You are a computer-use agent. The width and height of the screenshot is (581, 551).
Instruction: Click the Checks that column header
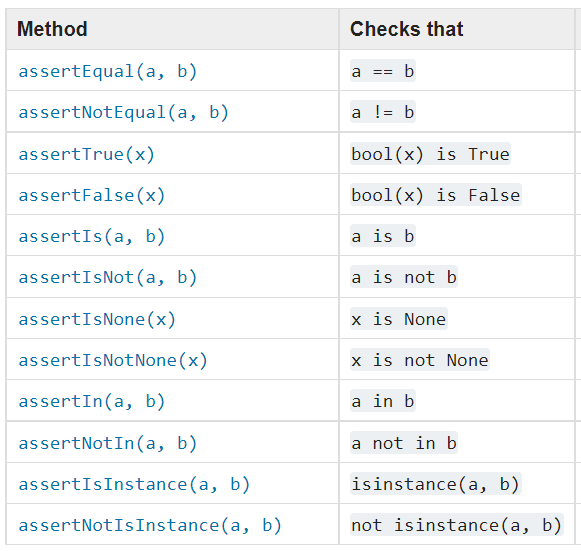point(406,29)
